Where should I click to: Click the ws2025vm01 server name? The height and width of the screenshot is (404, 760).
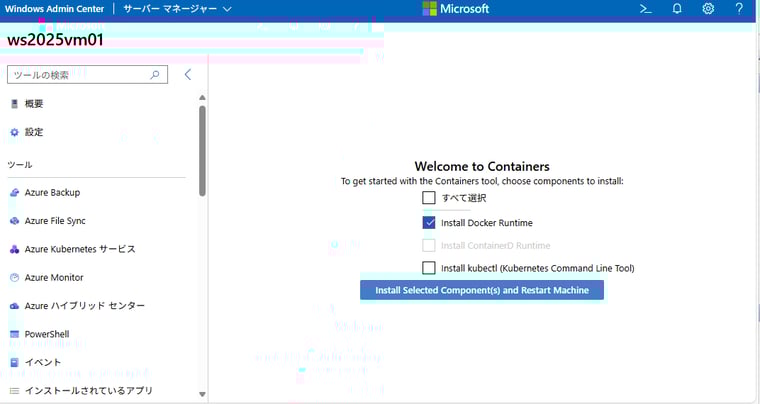pos(55,40)
